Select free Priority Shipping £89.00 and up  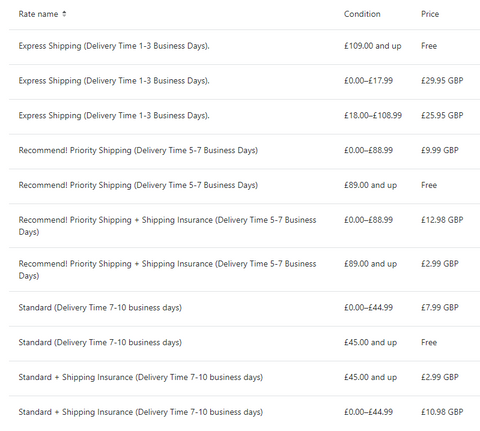244,186
